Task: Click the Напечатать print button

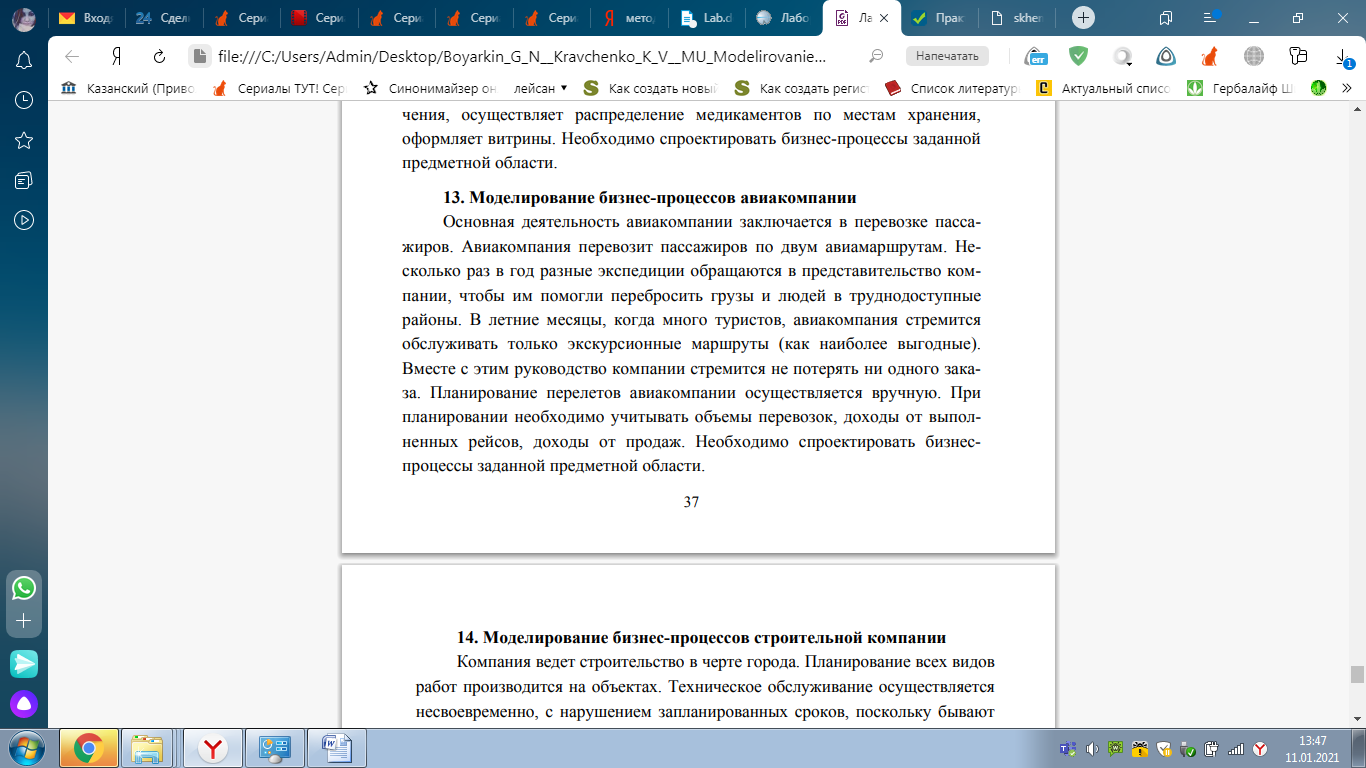Action: (x=947, y=56)
